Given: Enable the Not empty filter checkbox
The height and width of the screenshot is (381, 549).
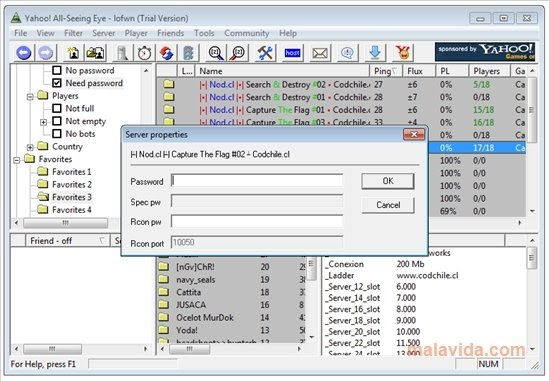Looking at the screenshot, I should tap(57, 121).
